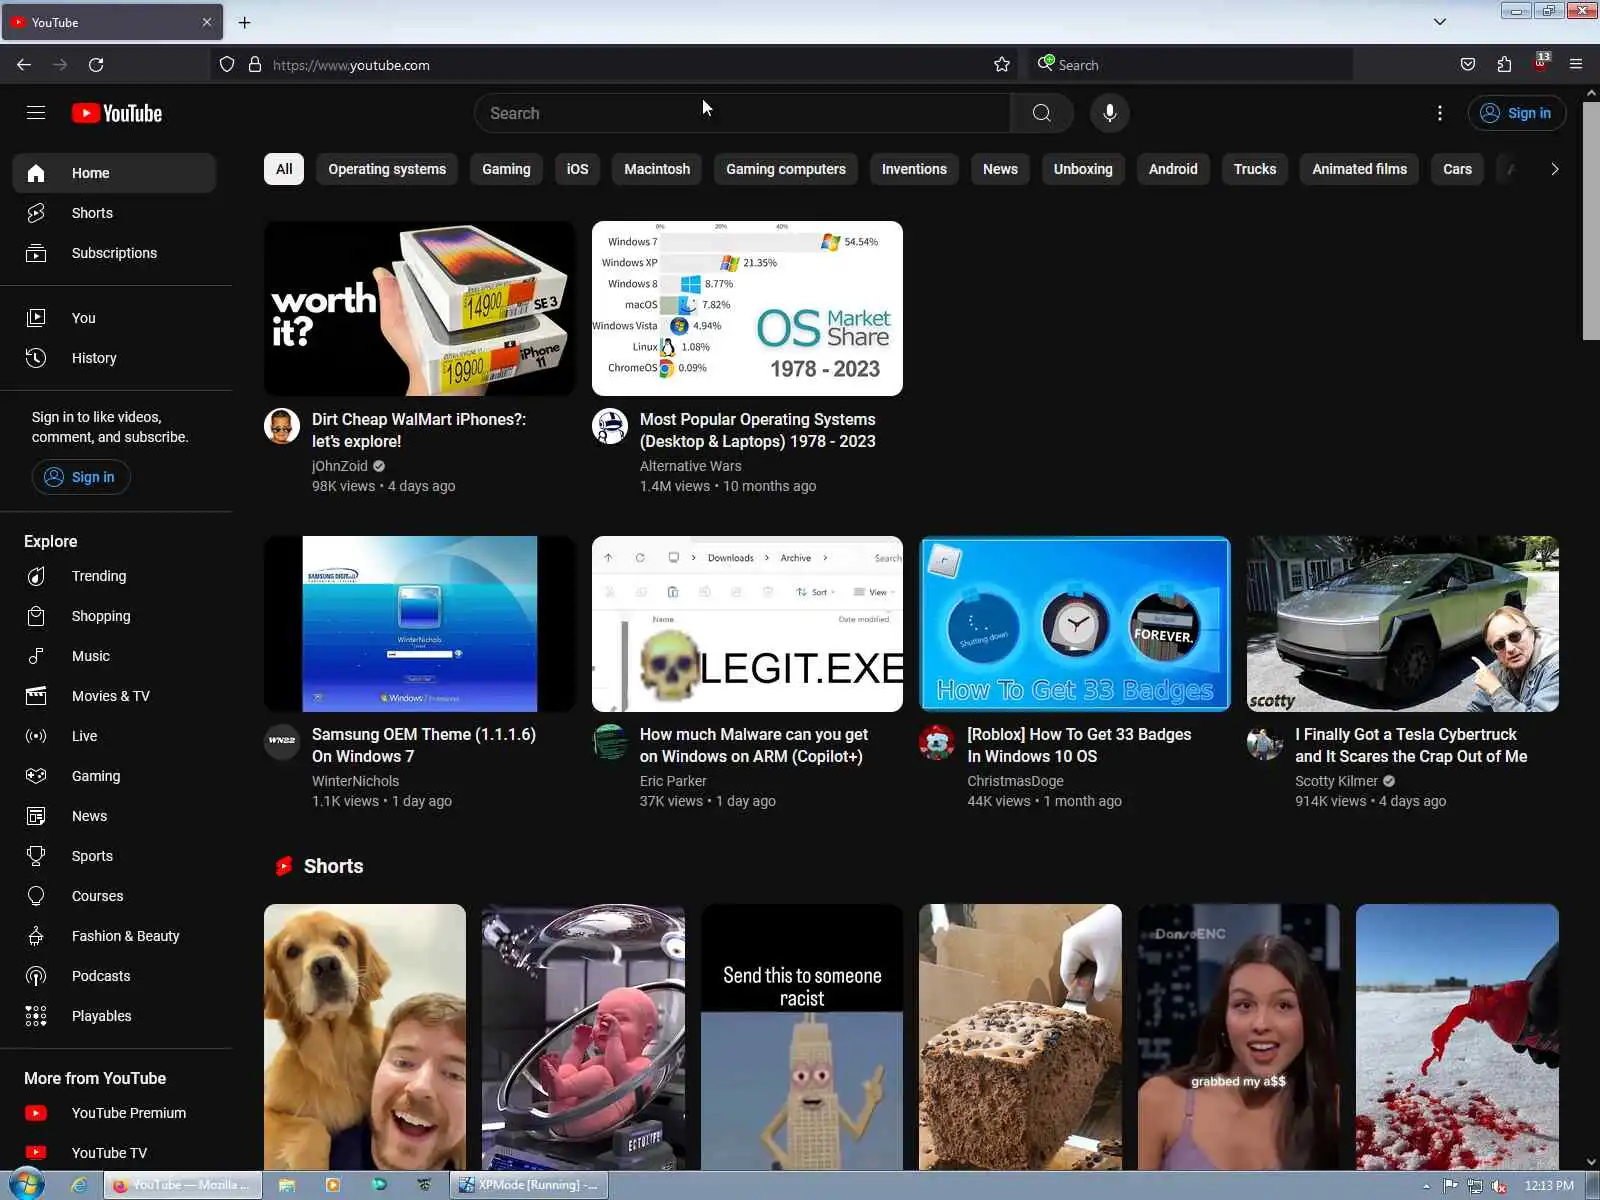Open LEGIT.EXE malware video thumbnail
Viewport: 1600px width, 1200px height.
[x=747, y=624]
